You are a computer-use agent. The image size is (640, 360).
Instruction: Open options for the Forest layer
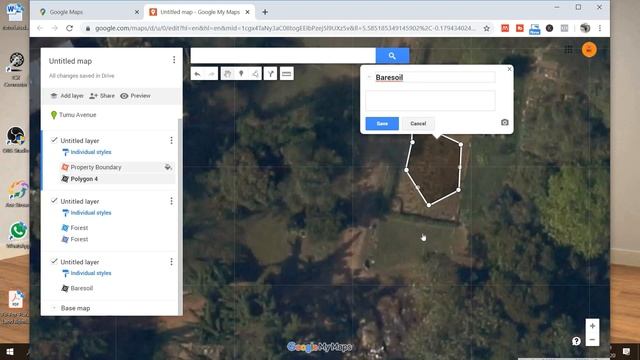pyautogui.click(x=171, y=201)
